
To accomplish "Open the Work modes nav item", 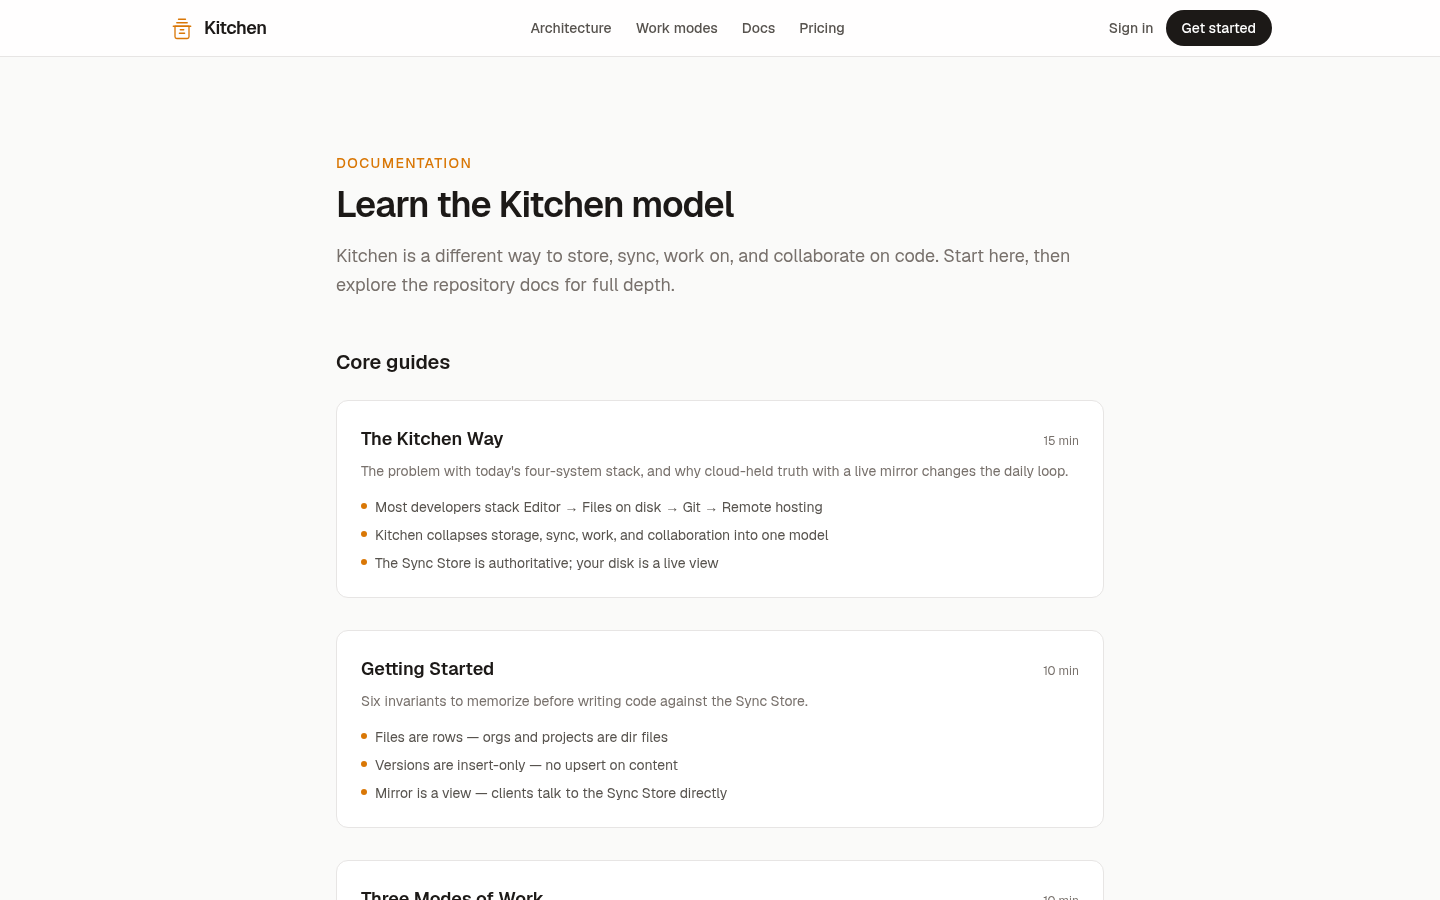I will pos(677,28).
